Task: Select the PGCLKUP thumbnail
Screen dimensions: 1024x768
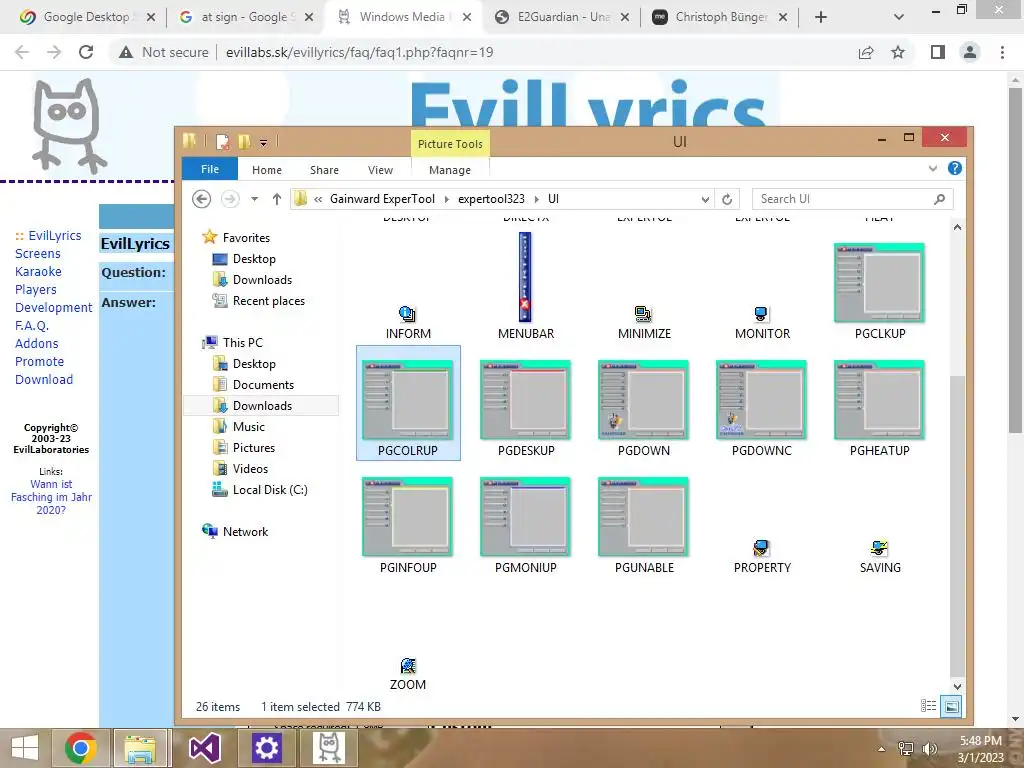Action: click(879, 283)
